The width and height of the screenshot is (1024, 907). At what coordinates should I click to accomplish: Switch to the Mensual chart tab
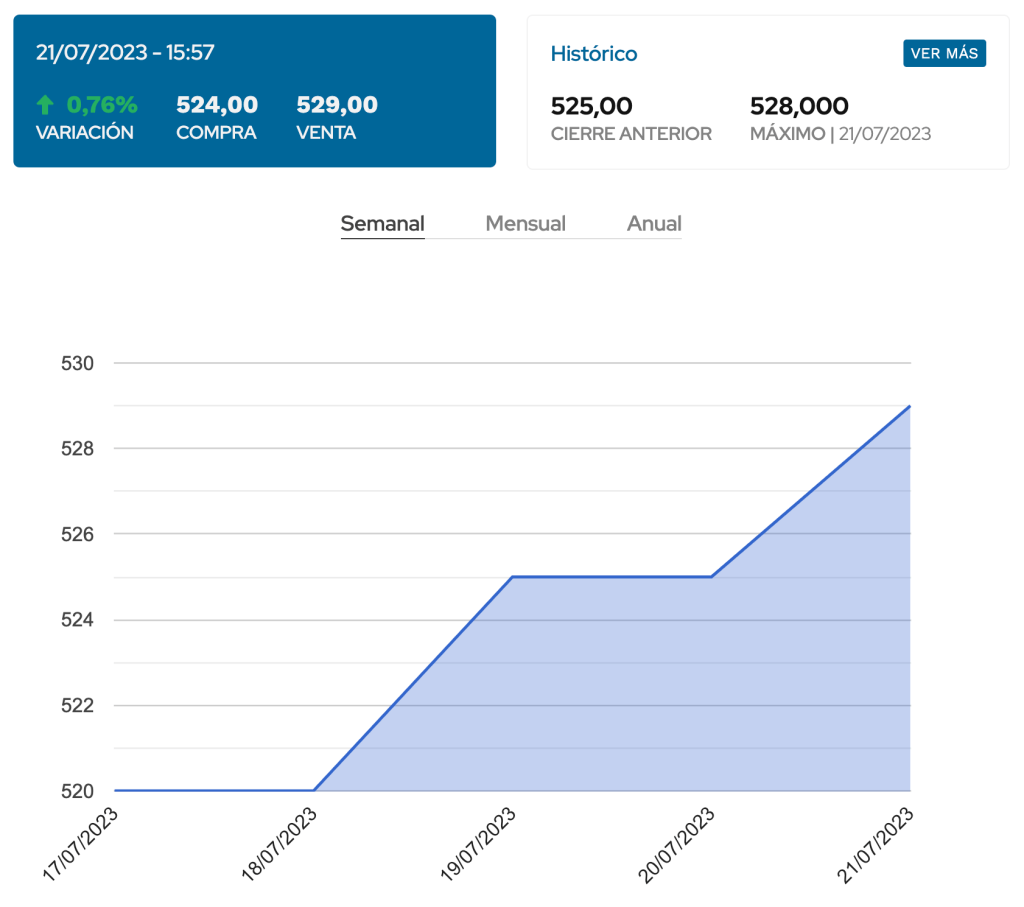point(525,224)
